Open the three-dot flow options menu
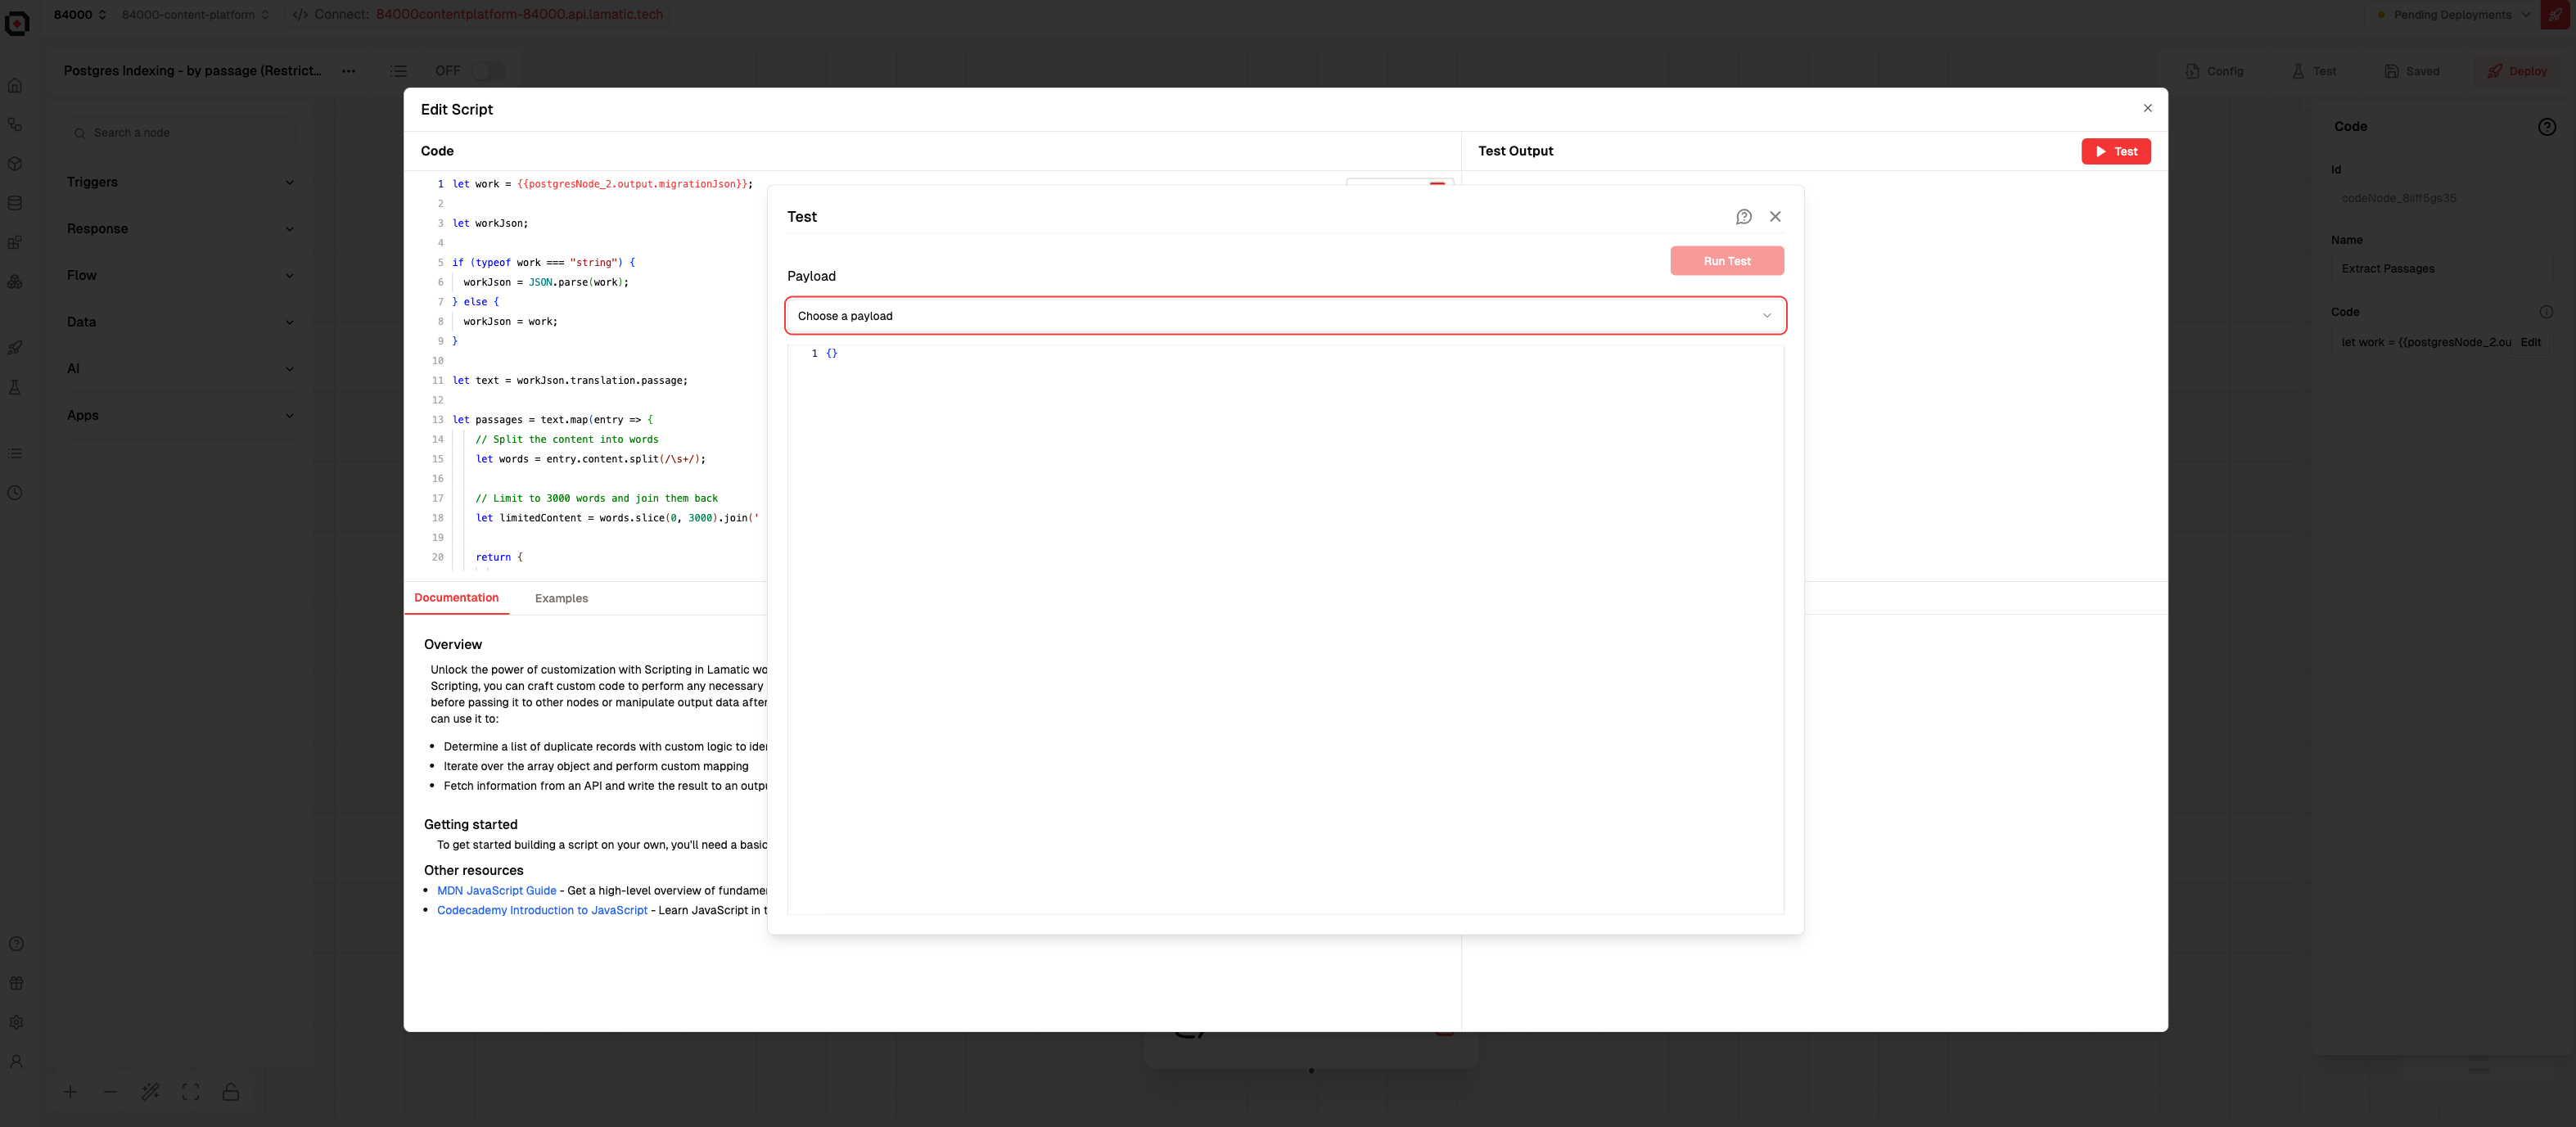The width and height of the screenshot is (2576, 1127). tap(348, 71)
